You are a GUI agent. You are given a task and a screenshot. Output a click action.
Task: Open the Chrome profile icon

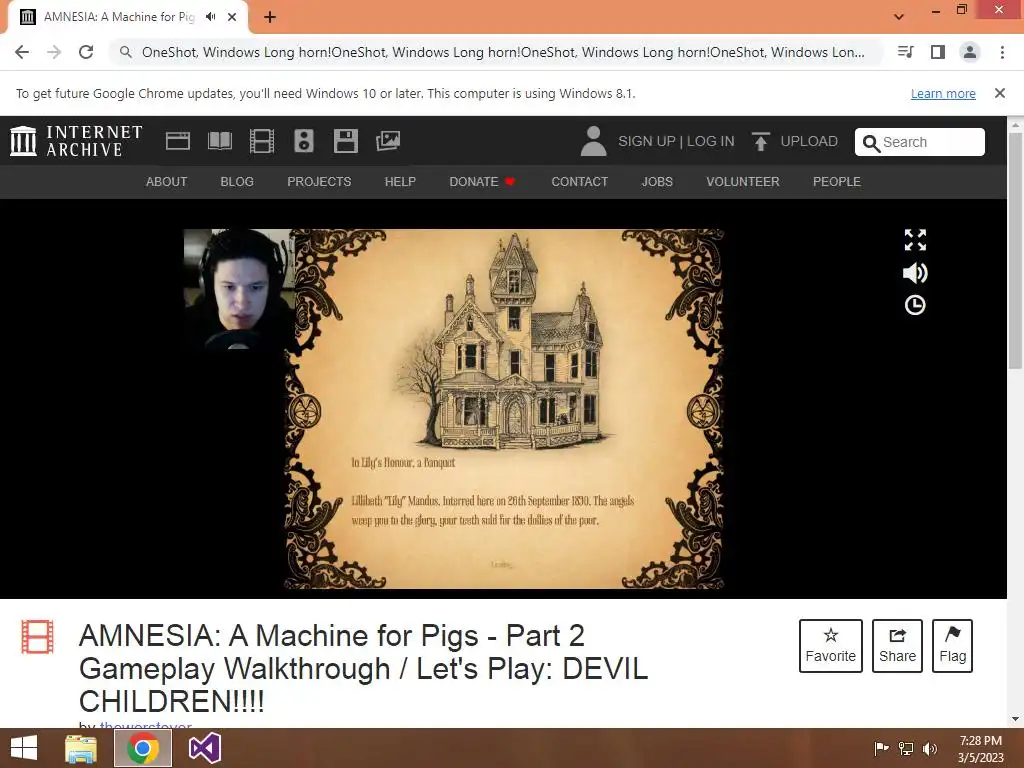click(x=970, y=52)
